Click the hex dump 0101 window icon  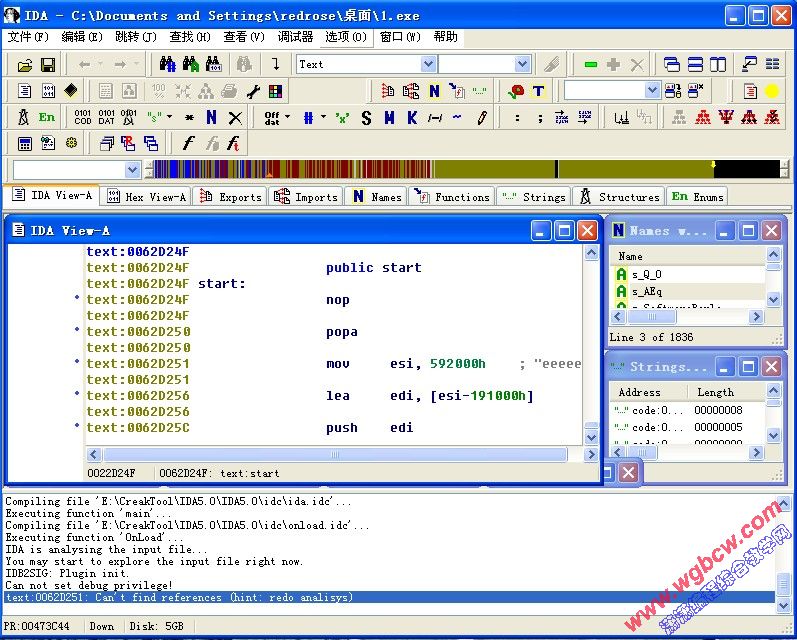(x=48, y=91)
